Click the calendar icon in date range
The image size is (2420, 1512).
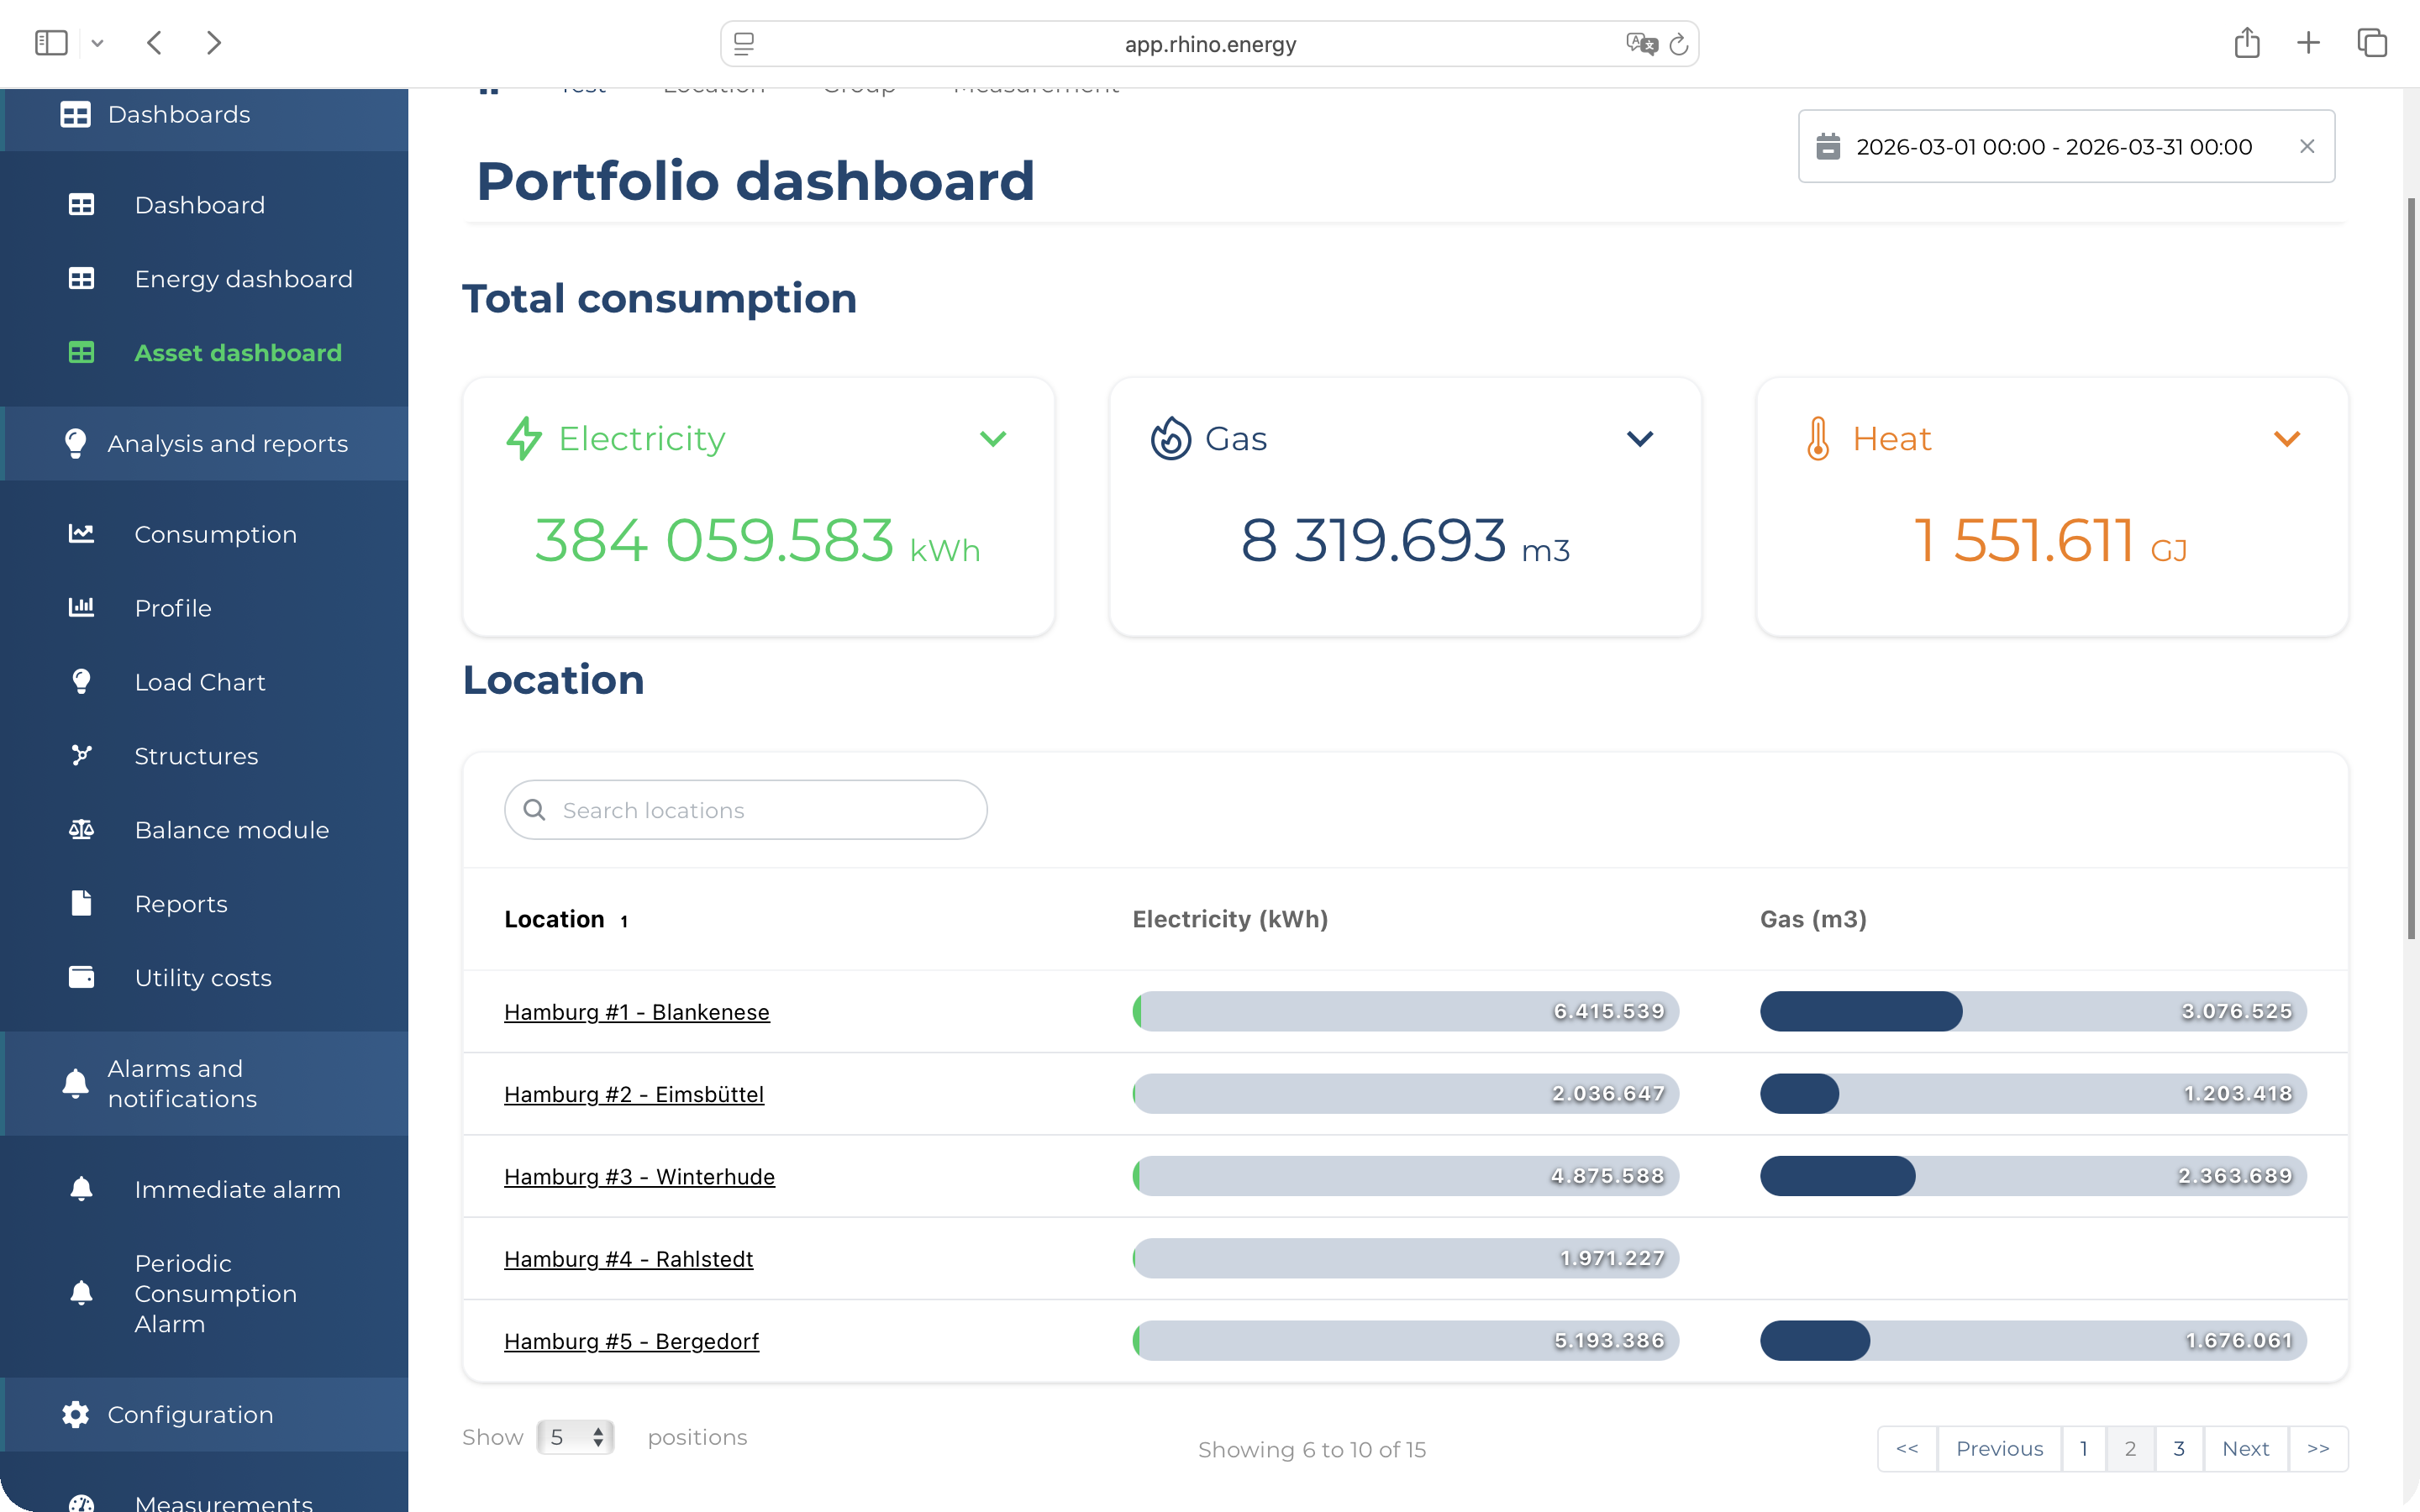1828,146
